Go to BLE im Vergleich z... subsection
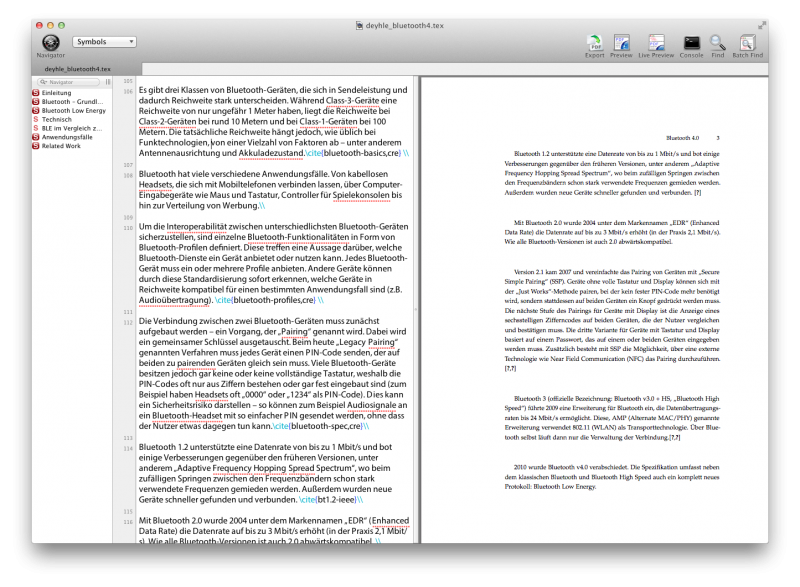800x587 pixels. pos(71,129)
